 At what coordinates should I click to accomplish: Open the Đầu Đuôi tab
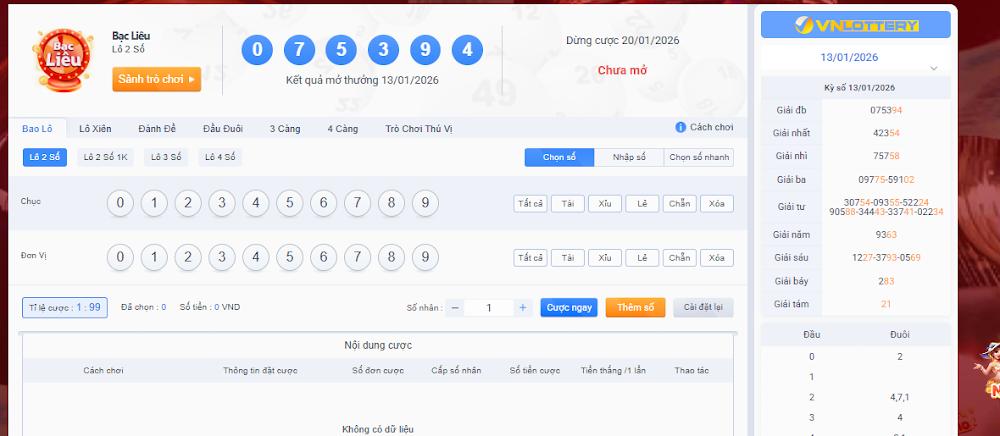pos(223,129)
